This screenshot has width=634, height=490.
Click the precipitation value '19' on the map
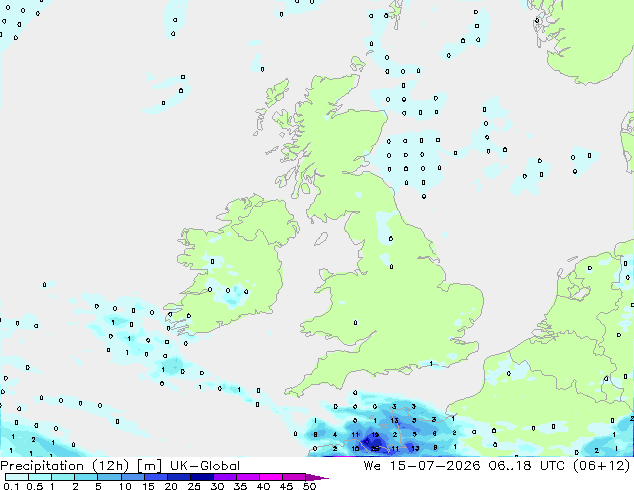[x=375, y=435]
